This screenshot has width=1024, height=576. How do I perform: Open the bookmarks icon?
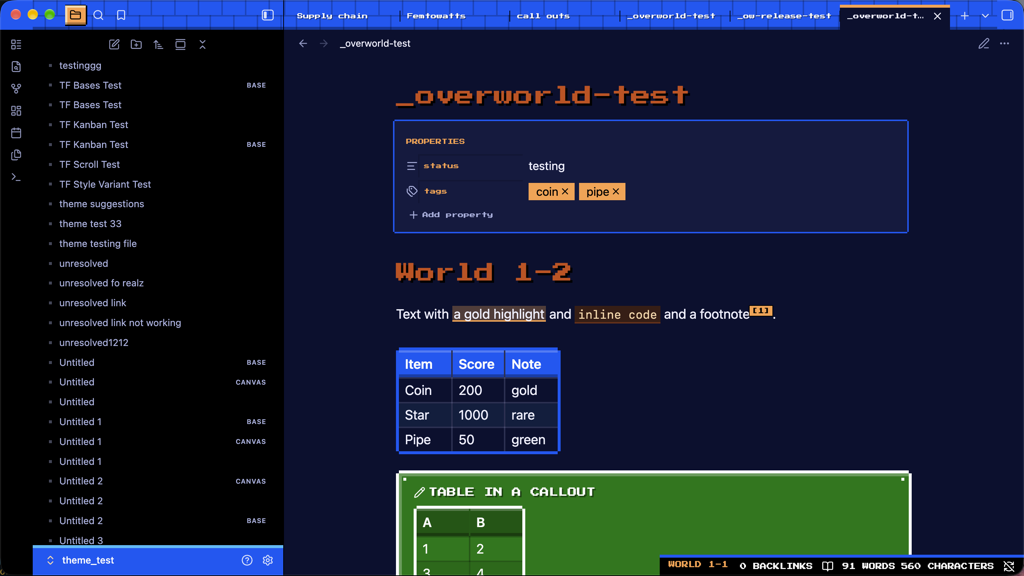(121, 15)
